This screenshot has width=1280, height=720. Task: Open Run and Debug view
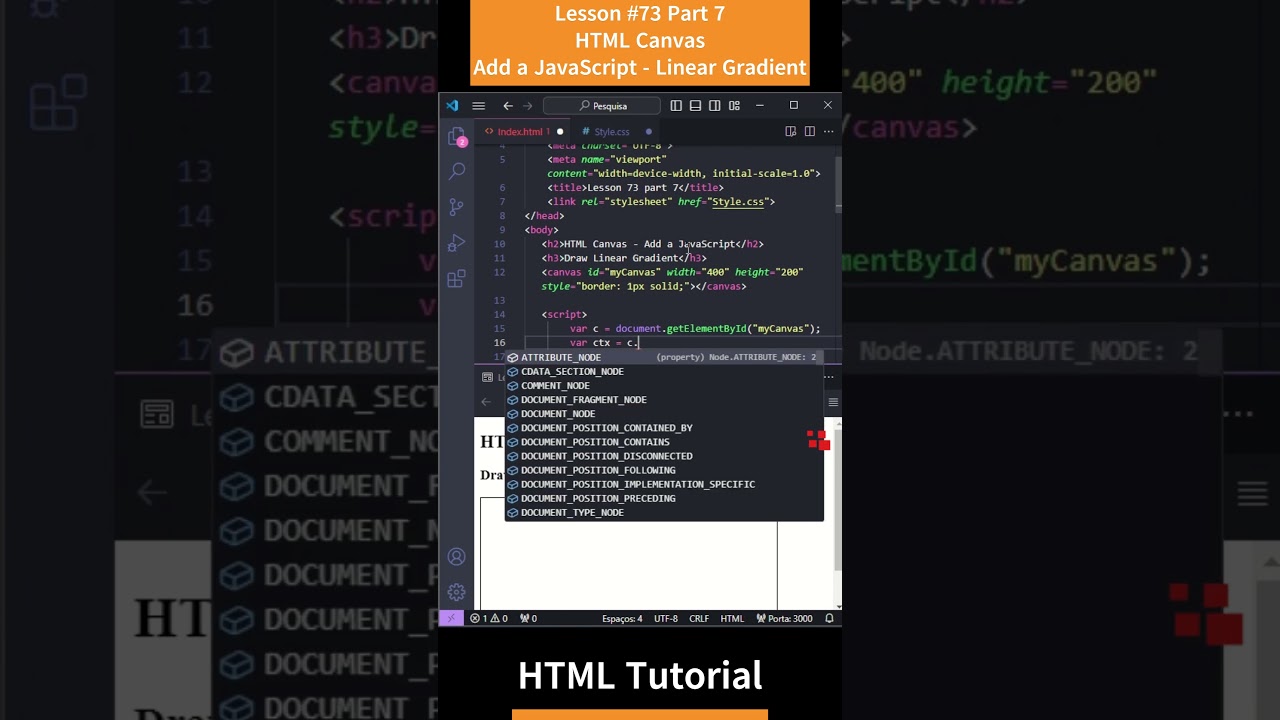click(x=456, y=243)
